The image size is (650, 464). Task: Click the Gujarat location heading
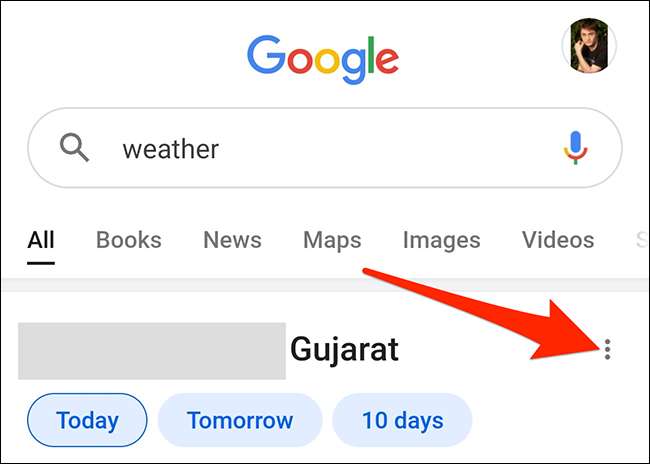[x=344, y=350]
